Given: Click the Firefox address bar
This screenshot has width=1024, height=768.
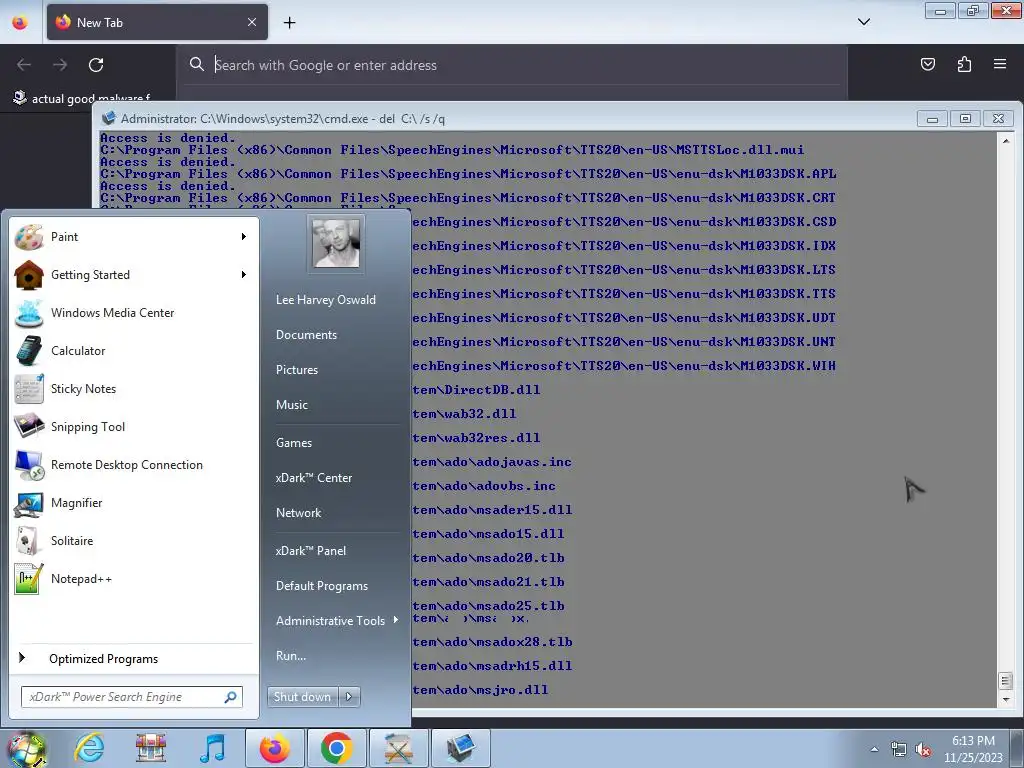Looking at the screenshot, I should pos(512,65).
